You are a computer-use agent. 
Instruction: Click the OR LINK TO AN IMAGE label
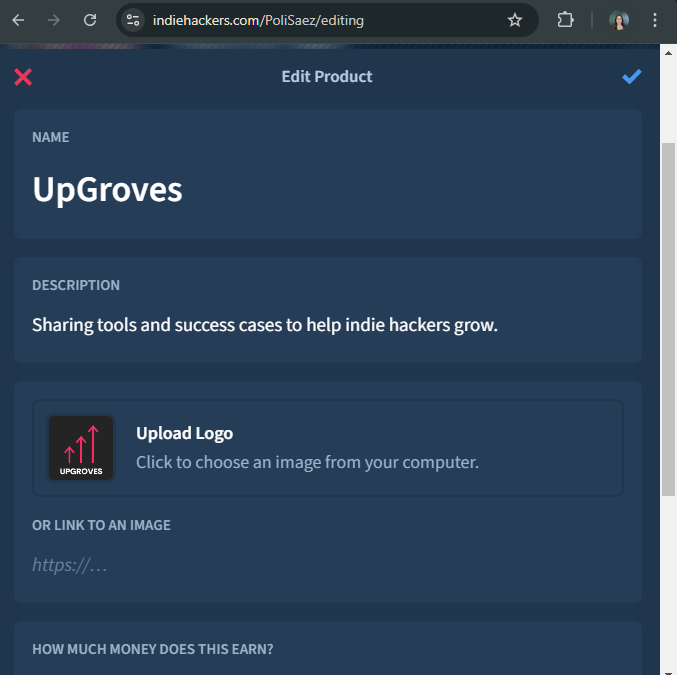pos(101,525)
